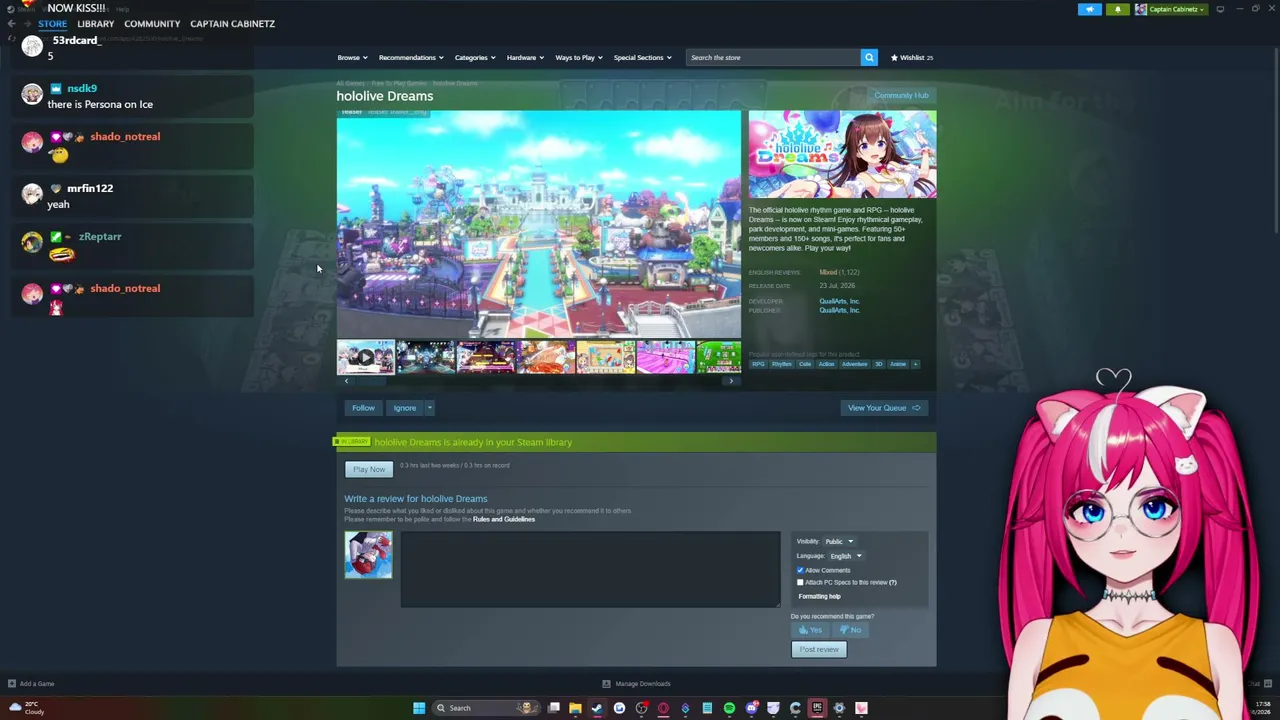Click the Add a Game plus icon
Viewport: 1280px width, 720px height.
pos(12,684)
